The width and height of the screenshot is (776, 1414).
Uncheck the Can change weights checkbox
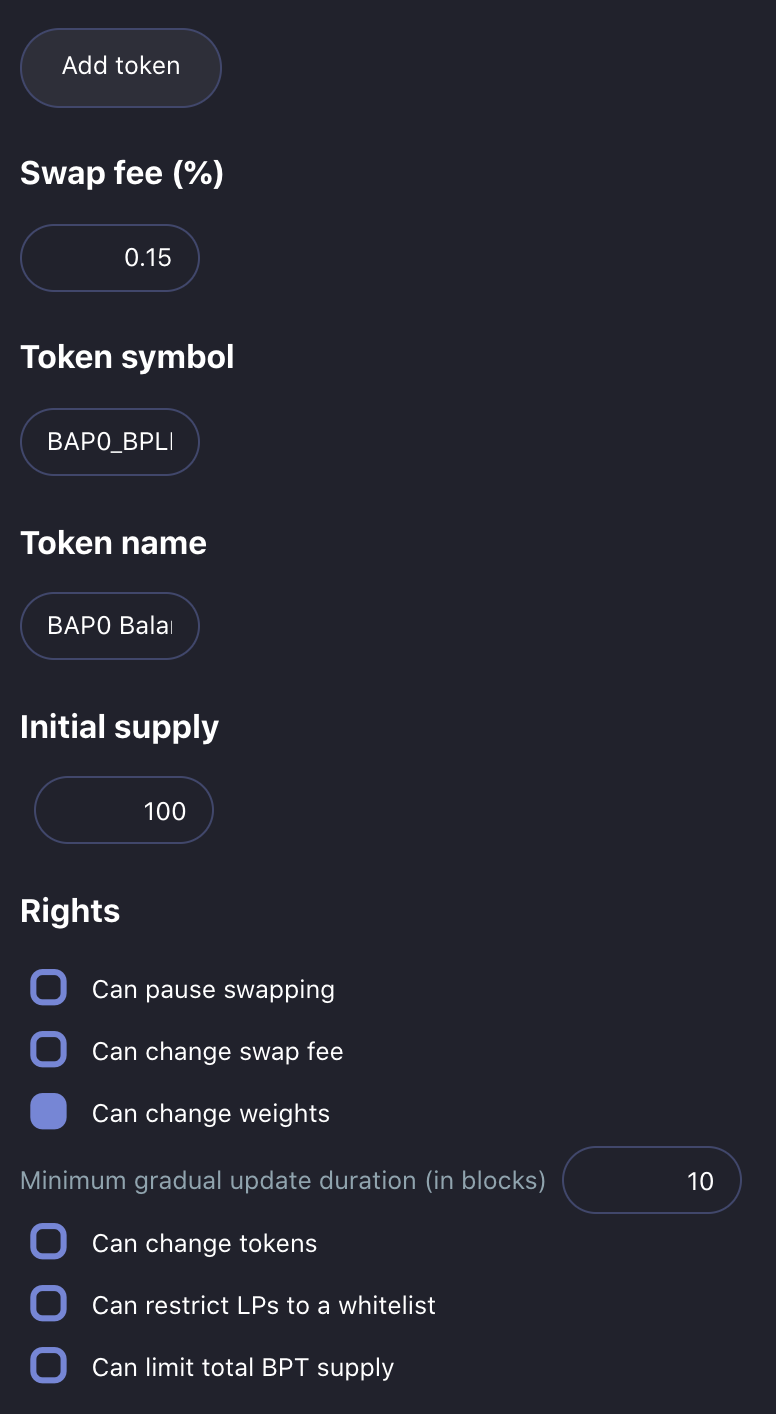(49, 1112)
